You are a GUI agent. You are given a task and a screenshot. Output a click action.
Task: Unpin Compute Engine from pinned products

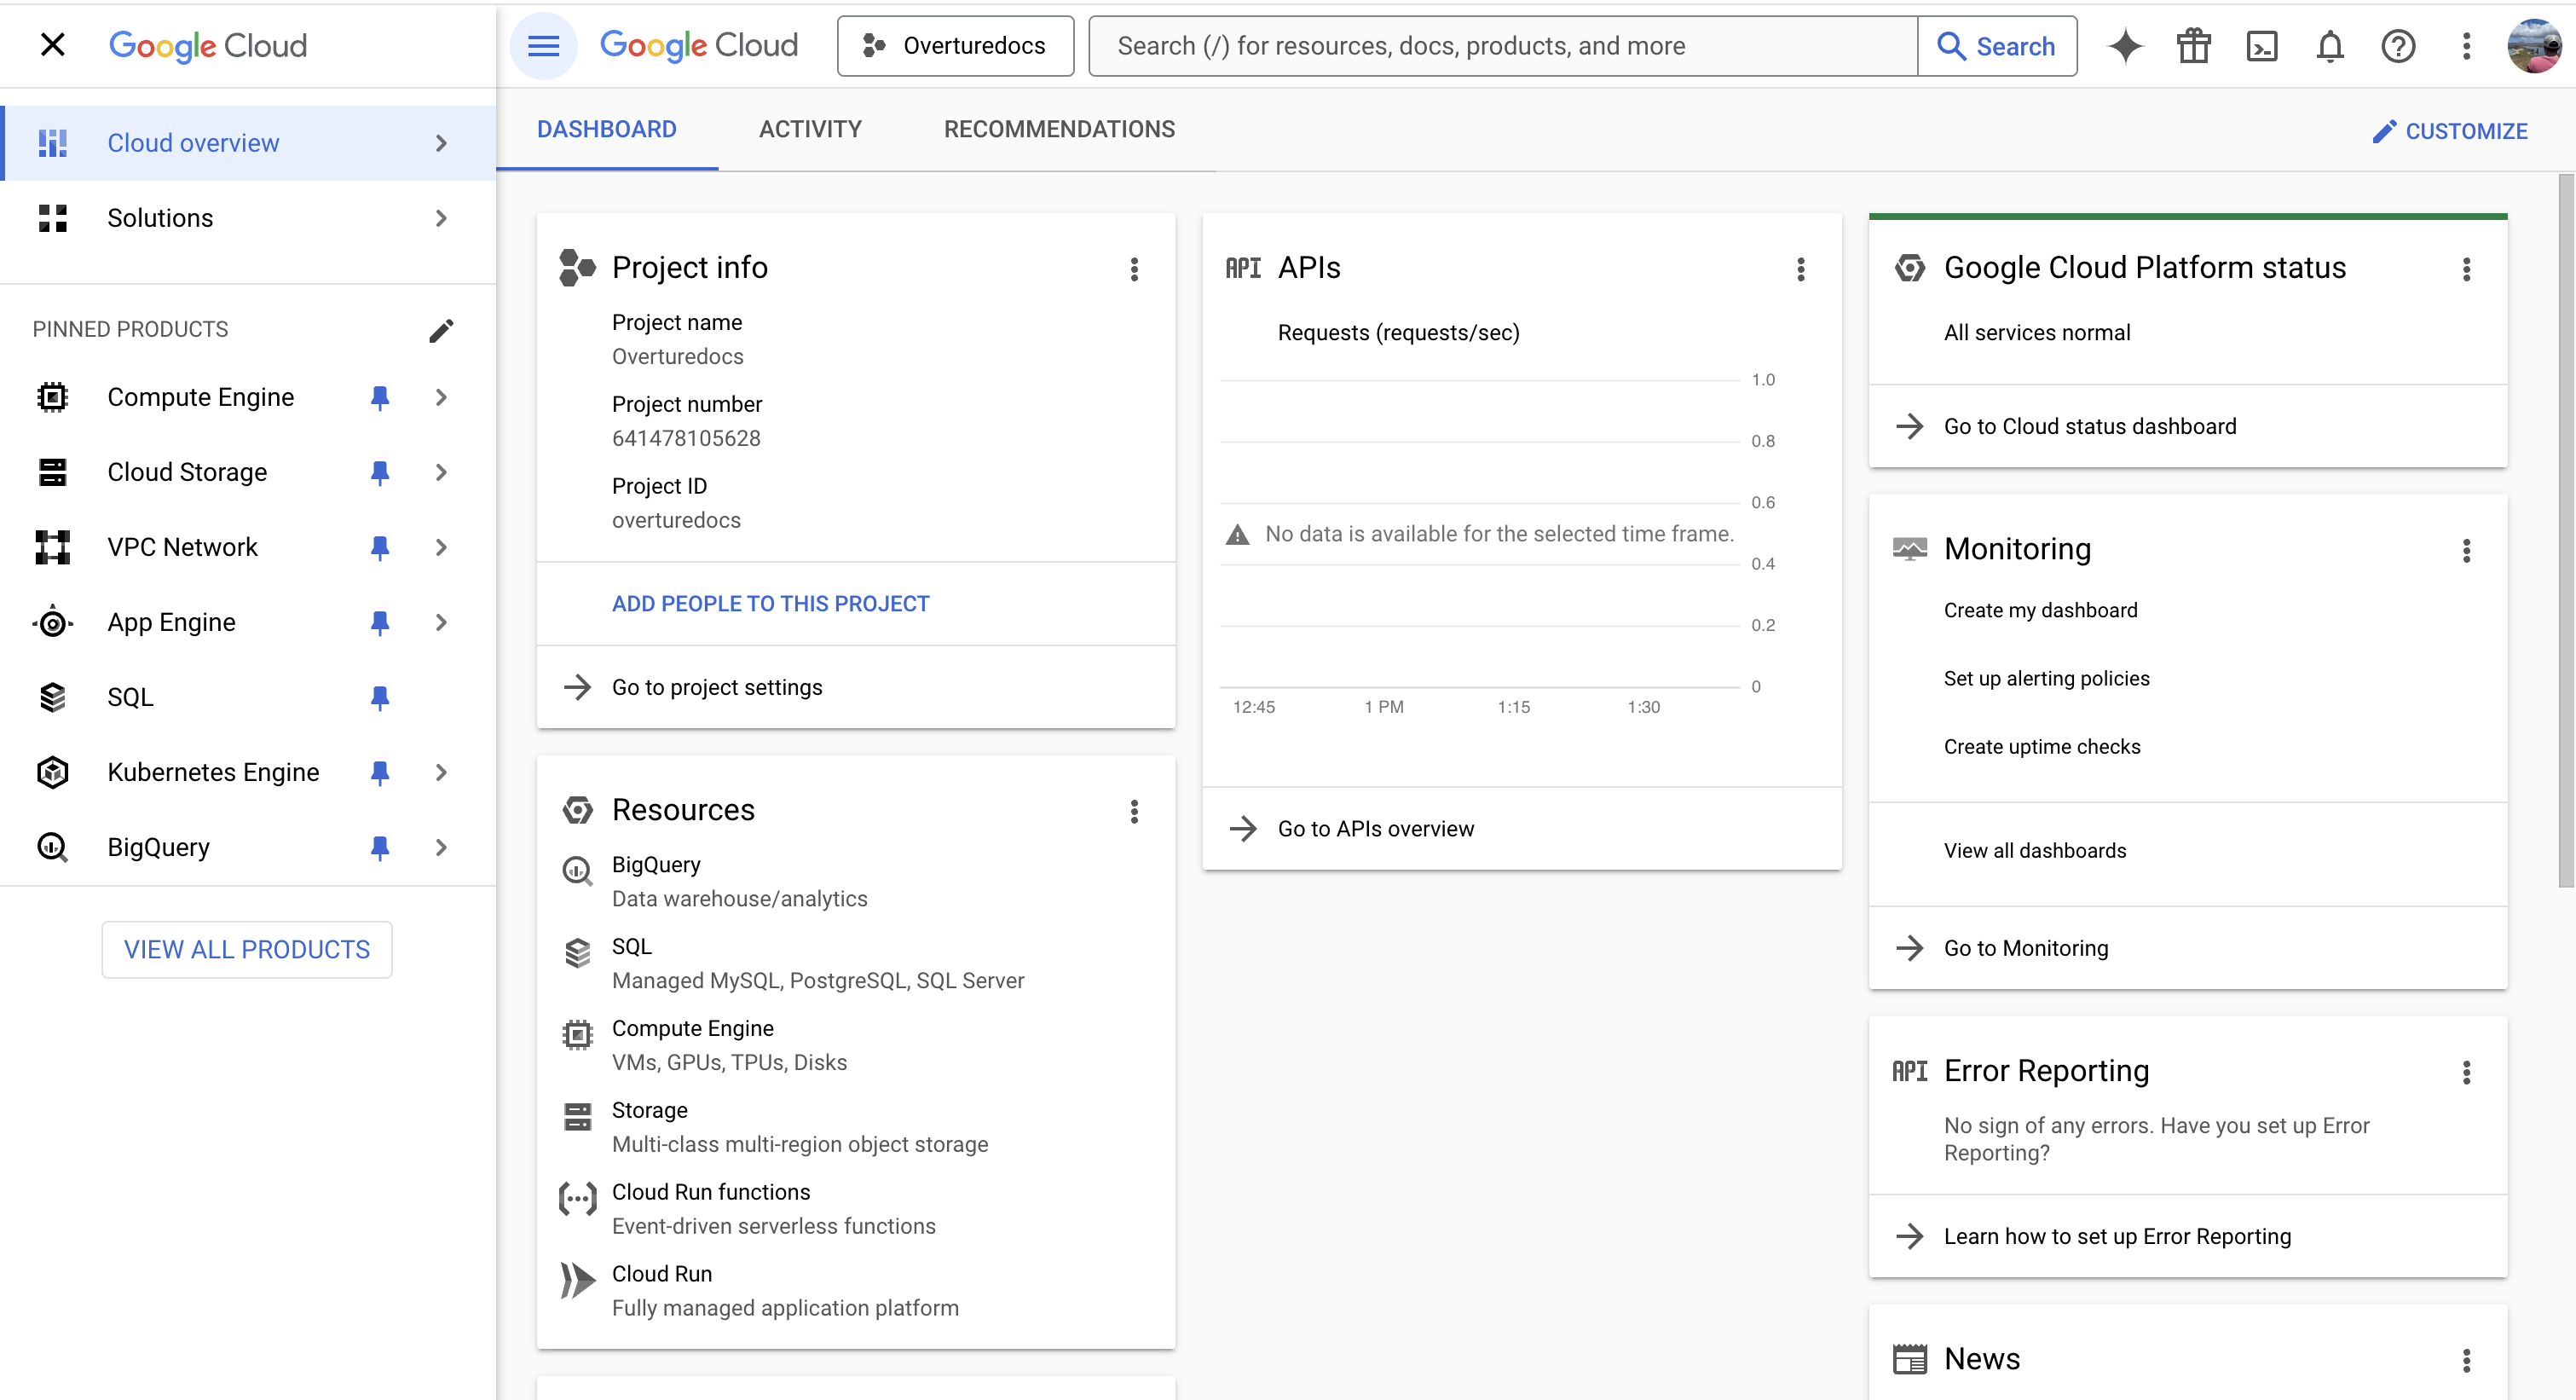pos(379,397)
